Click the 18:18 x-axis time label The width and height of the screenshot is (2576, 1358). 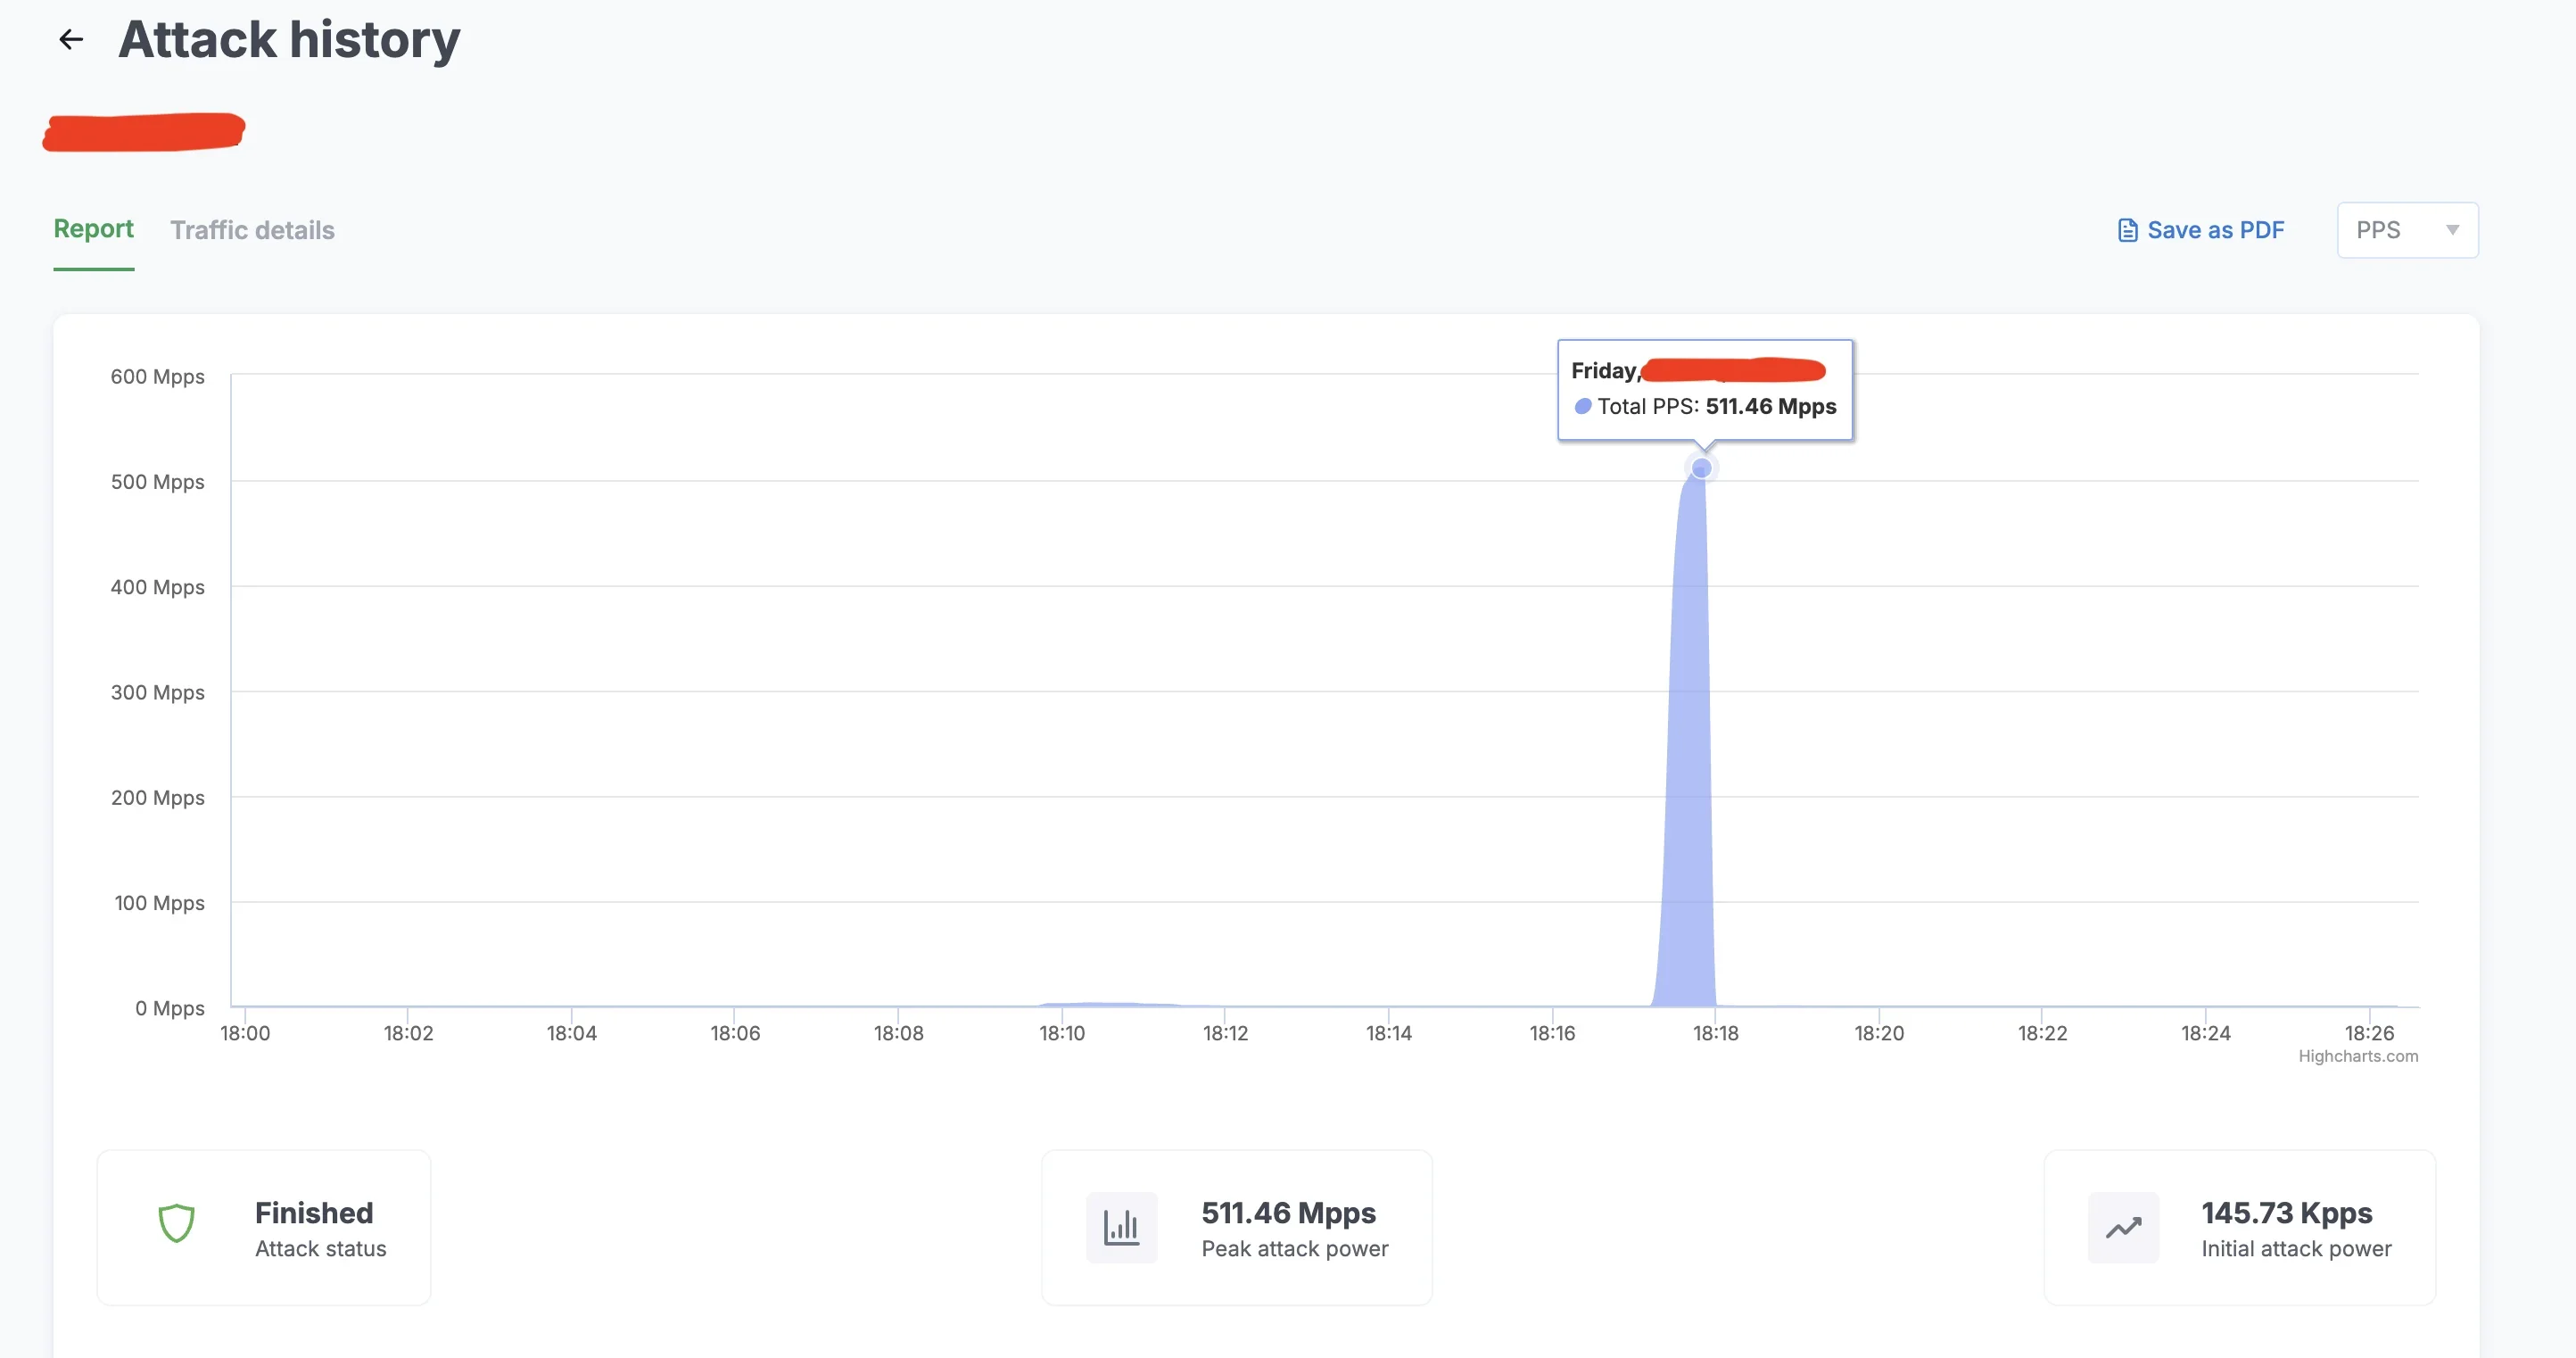[1715, 1033]
